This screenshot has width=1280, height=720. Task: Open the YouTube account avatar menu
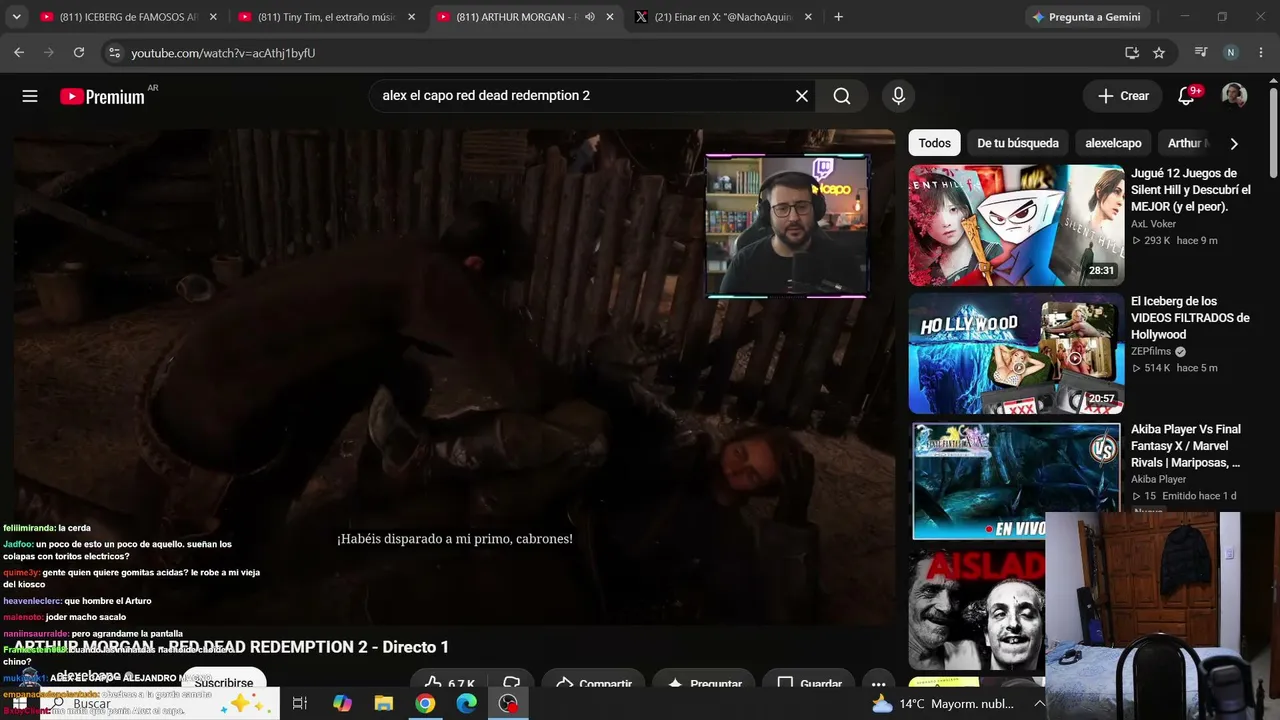[1234, 96]
